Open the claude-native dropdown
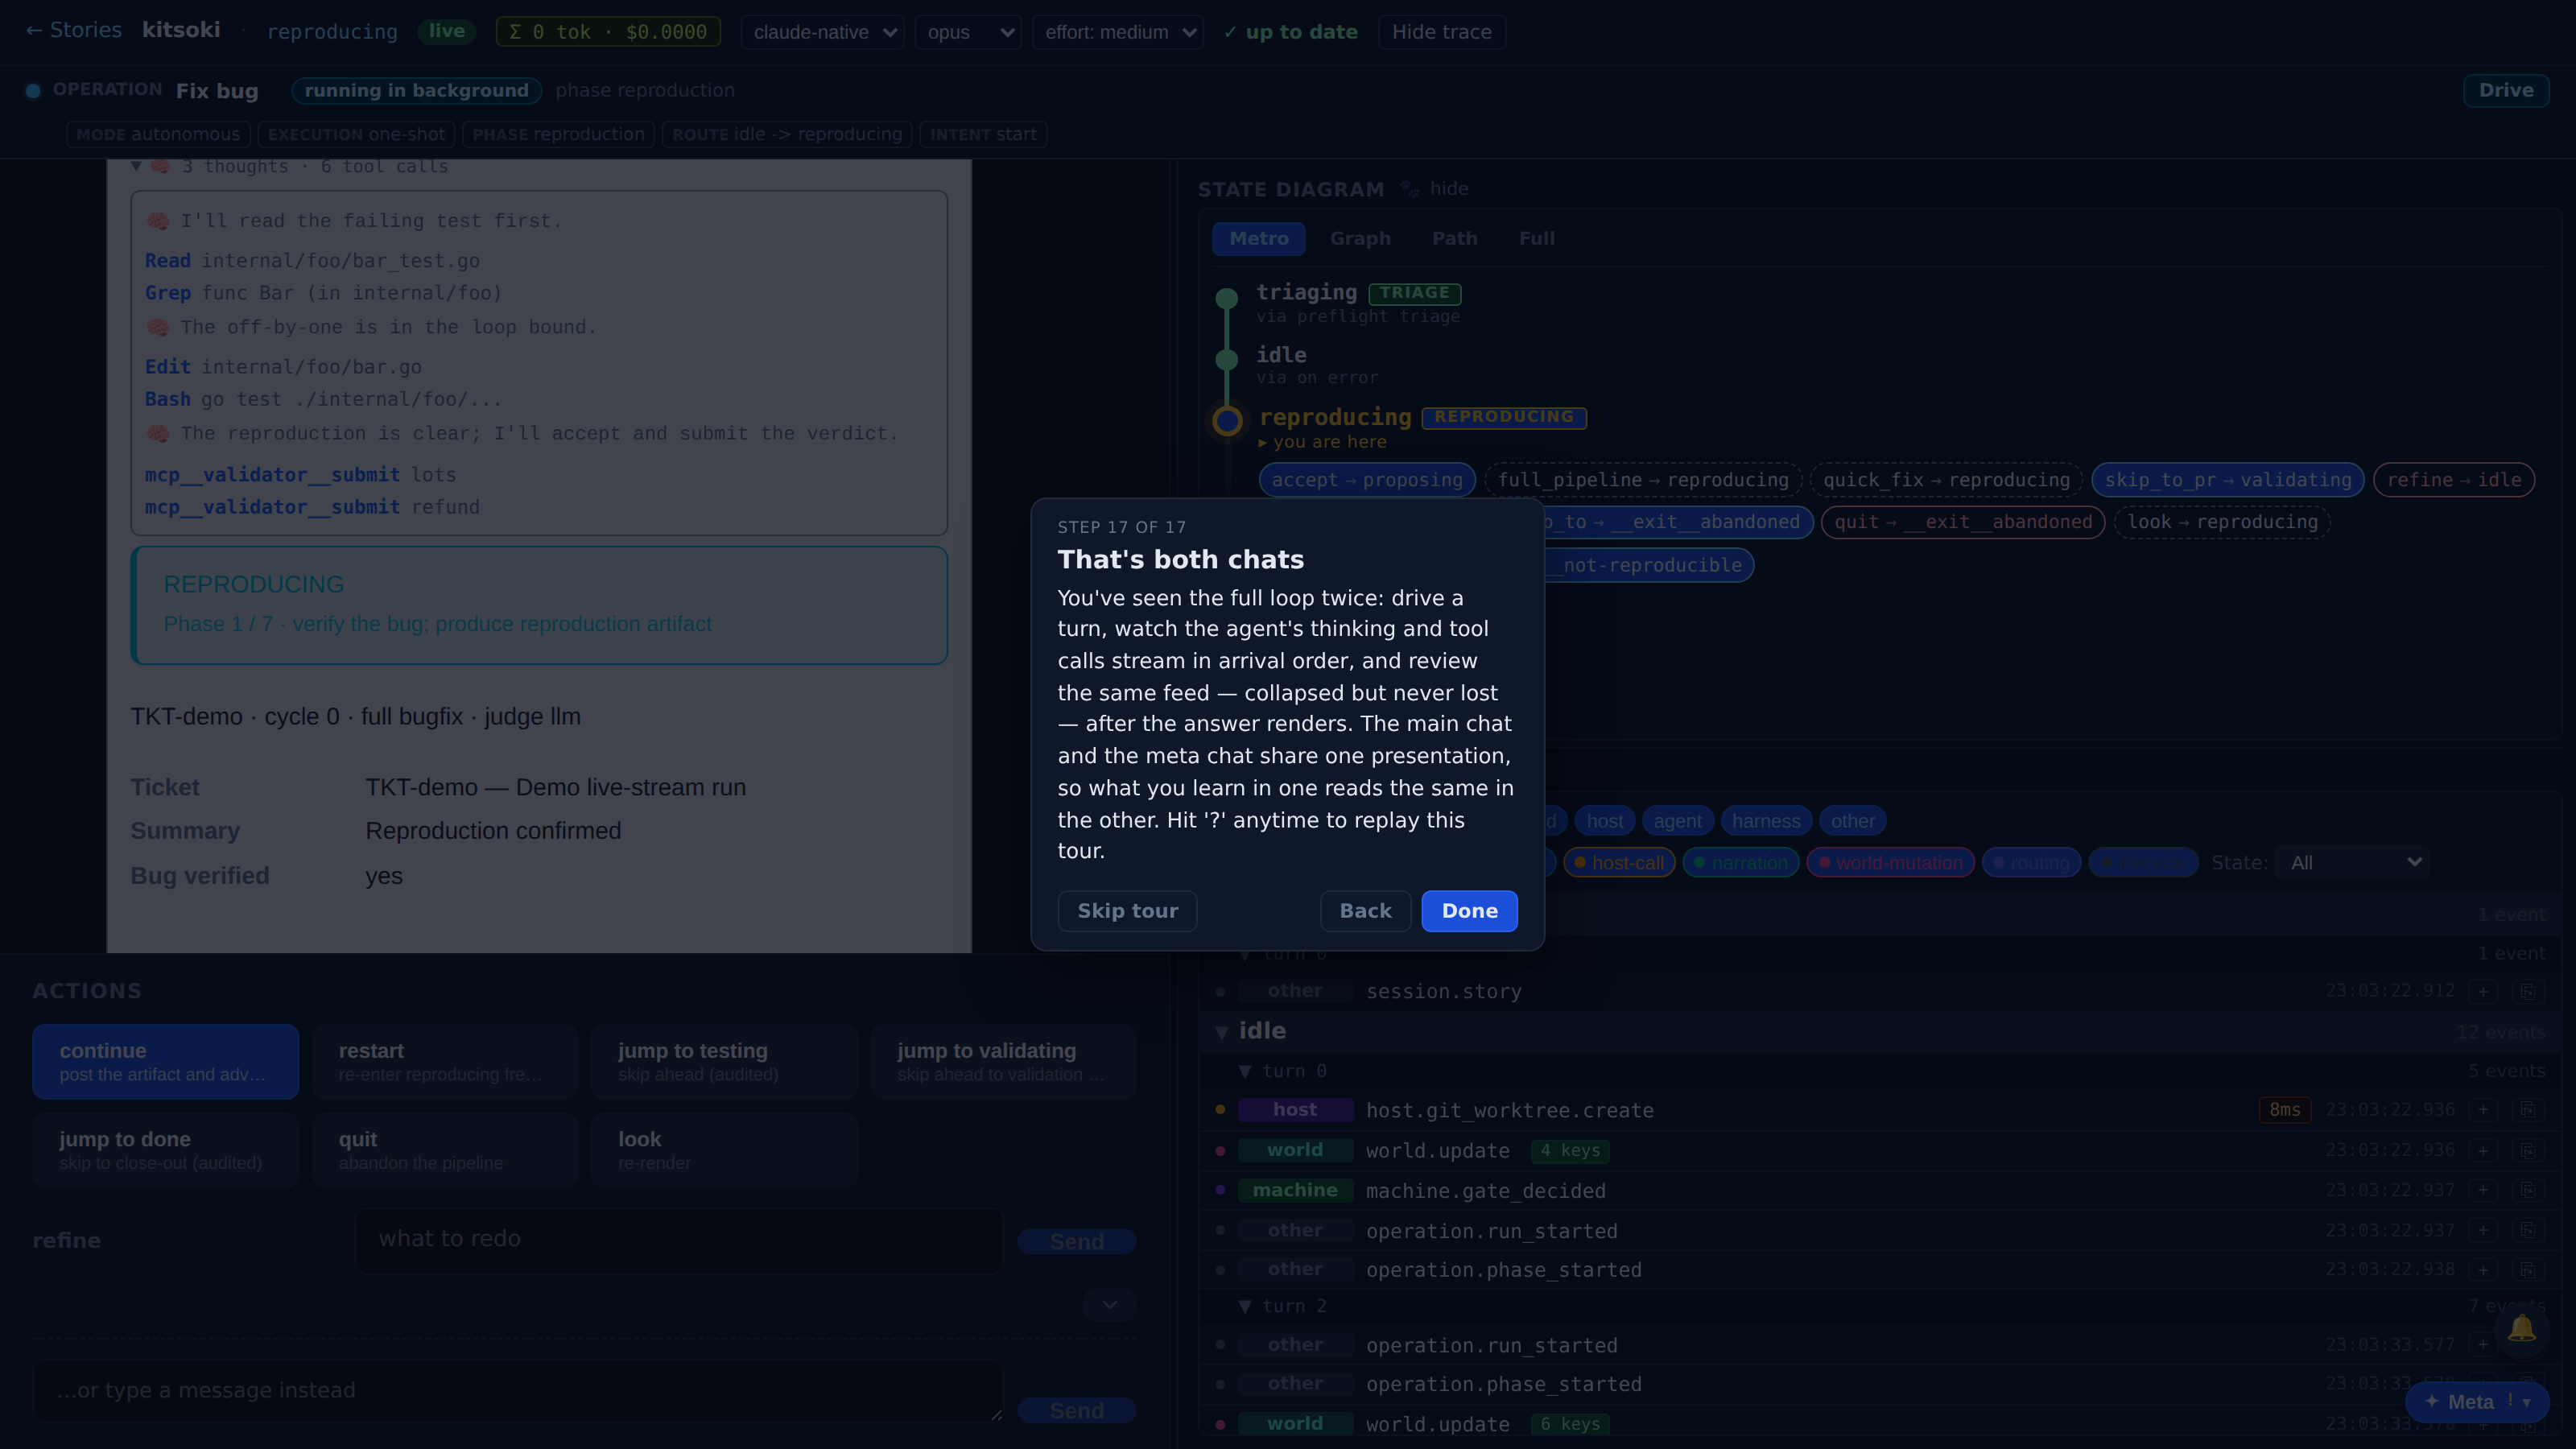The height and width of the screenshot is (1449, 2576). click(x=822, y=32)
